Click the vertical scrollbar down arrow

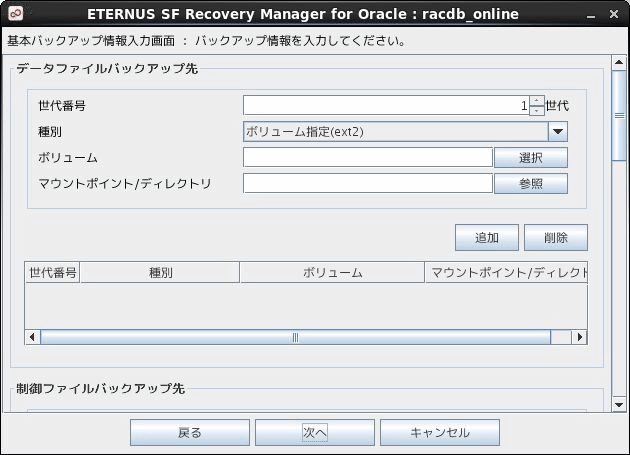click(619, 404)
